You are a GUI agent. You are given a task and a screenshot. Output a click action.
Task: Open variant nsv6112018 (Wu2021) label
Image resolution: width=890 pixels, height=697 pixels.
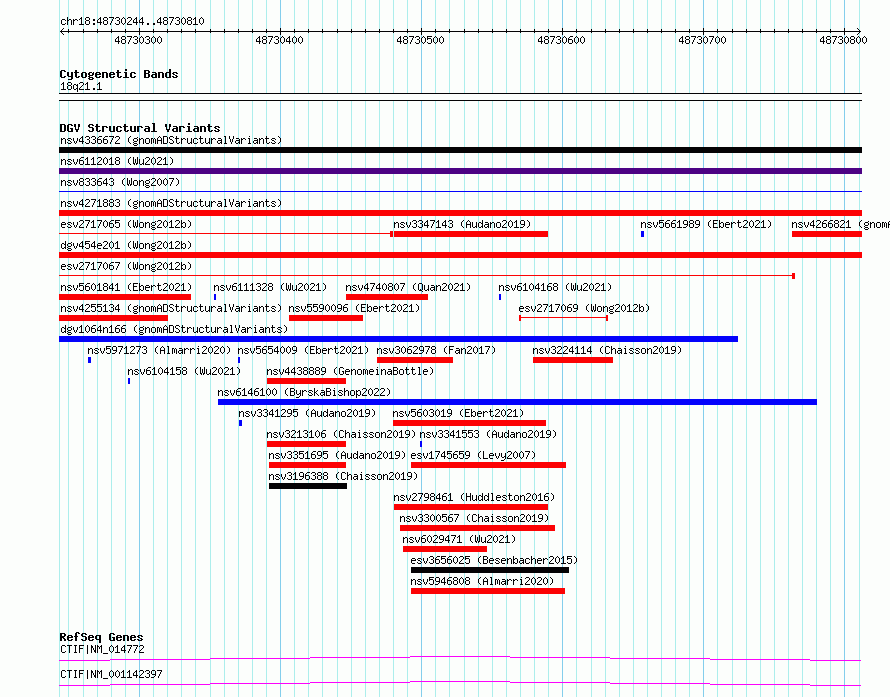pos(117,161)
